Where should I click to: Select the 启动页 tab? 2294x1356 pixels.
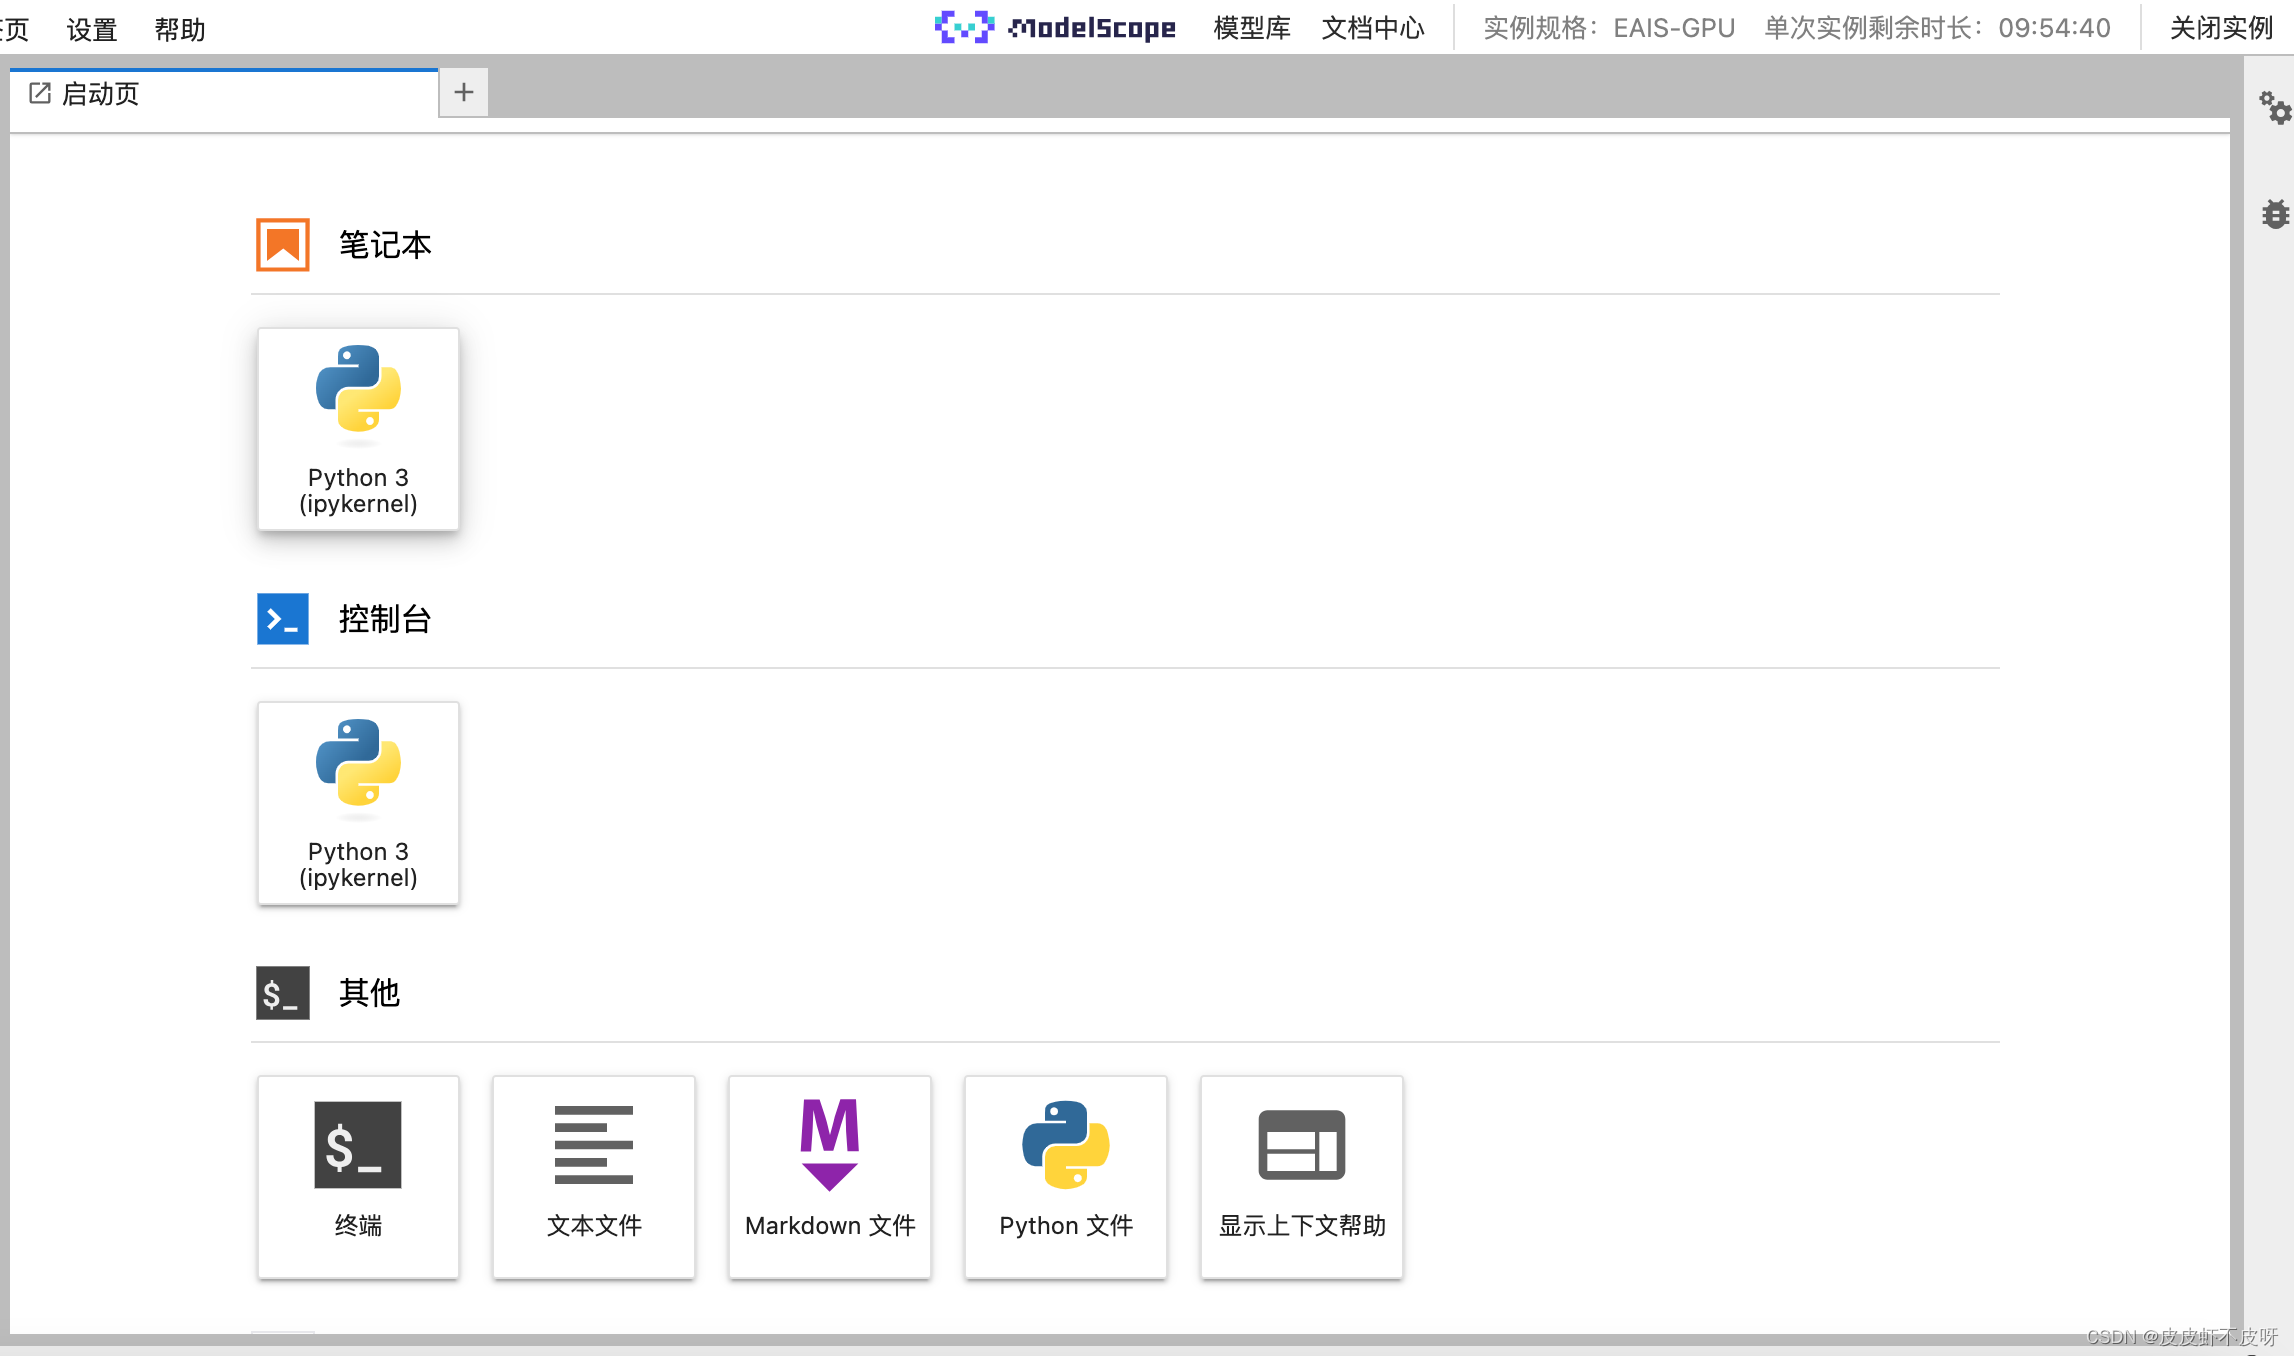coord(224,93)
